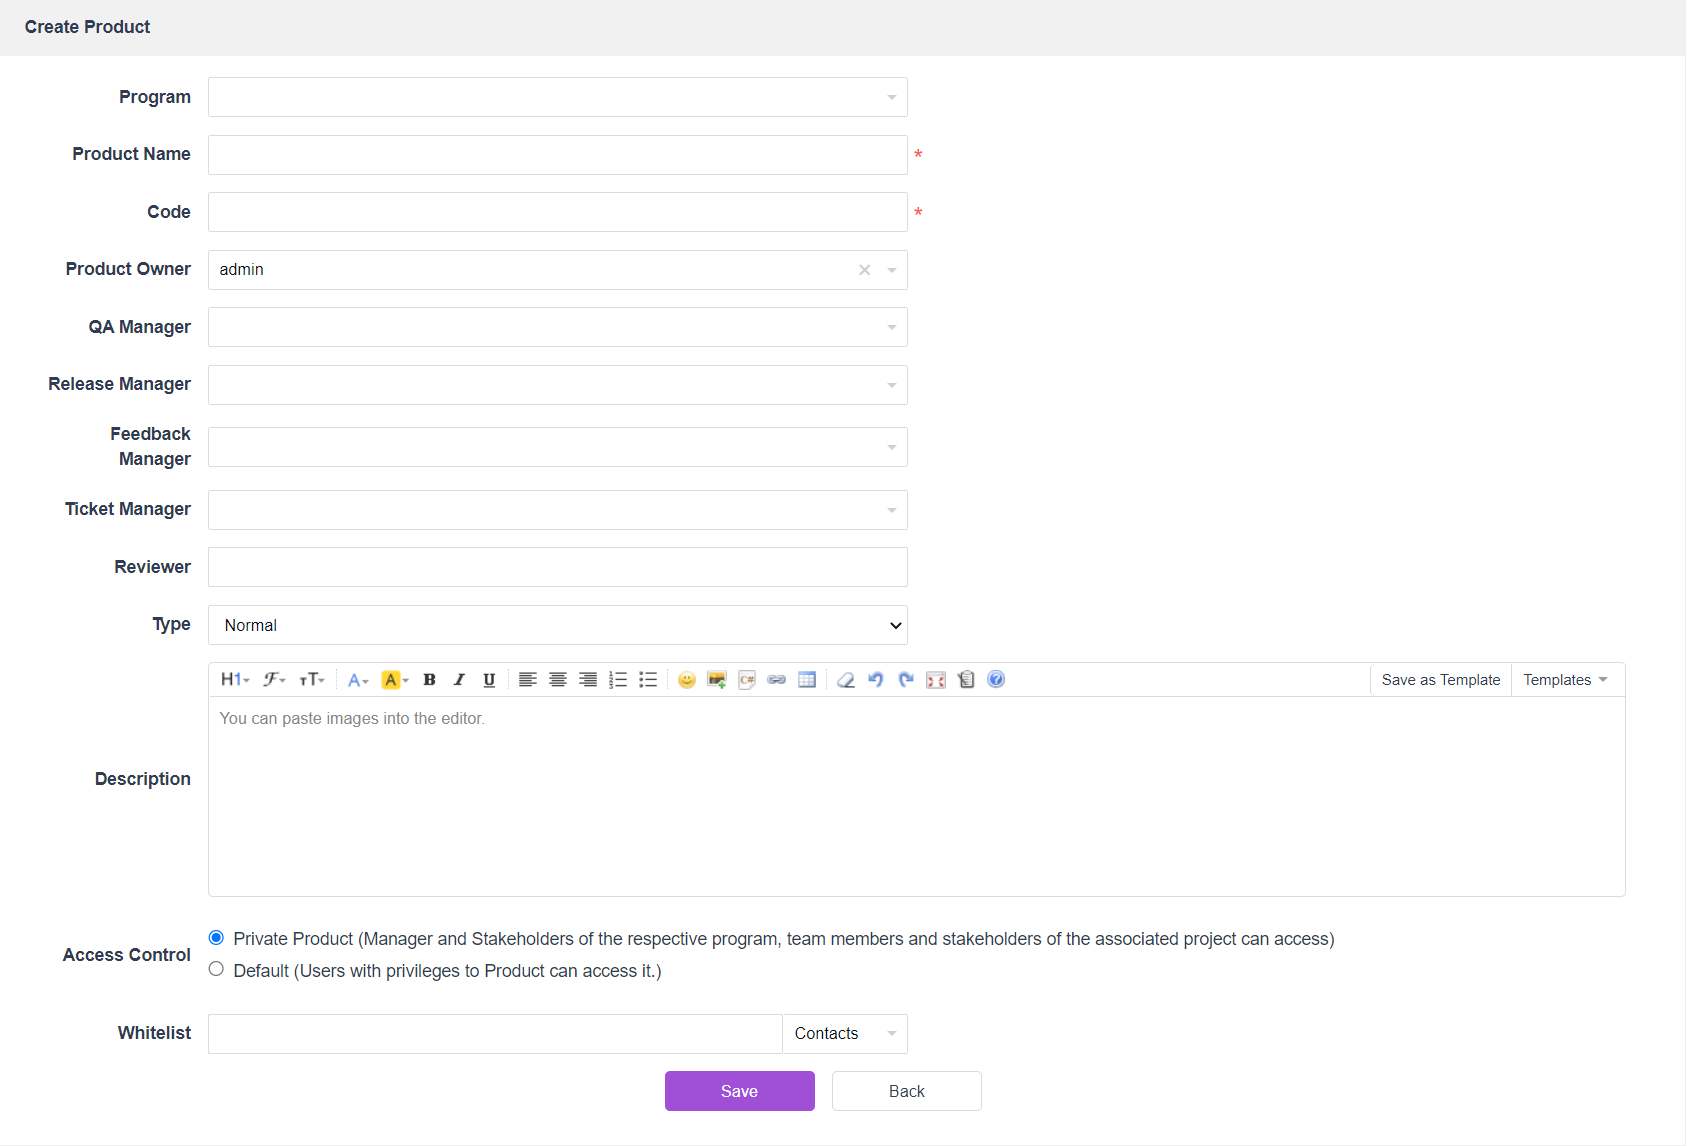Open the Templates menu

click(x=1565, y=680)
